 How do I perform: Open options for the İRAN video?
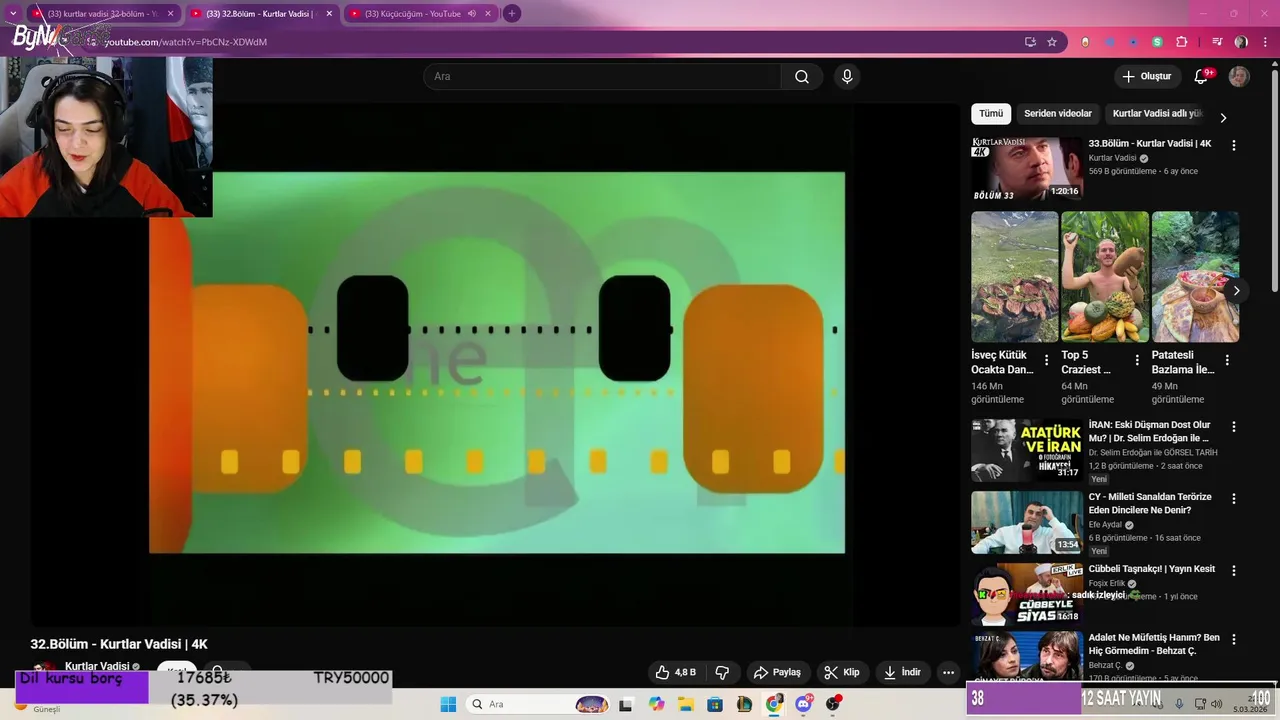[1233, 427]
